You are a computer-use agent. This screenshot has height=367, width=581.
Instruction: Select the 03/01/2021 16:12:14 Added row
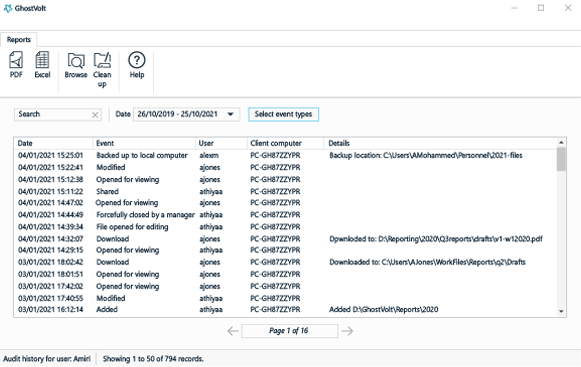pos(285,310)
